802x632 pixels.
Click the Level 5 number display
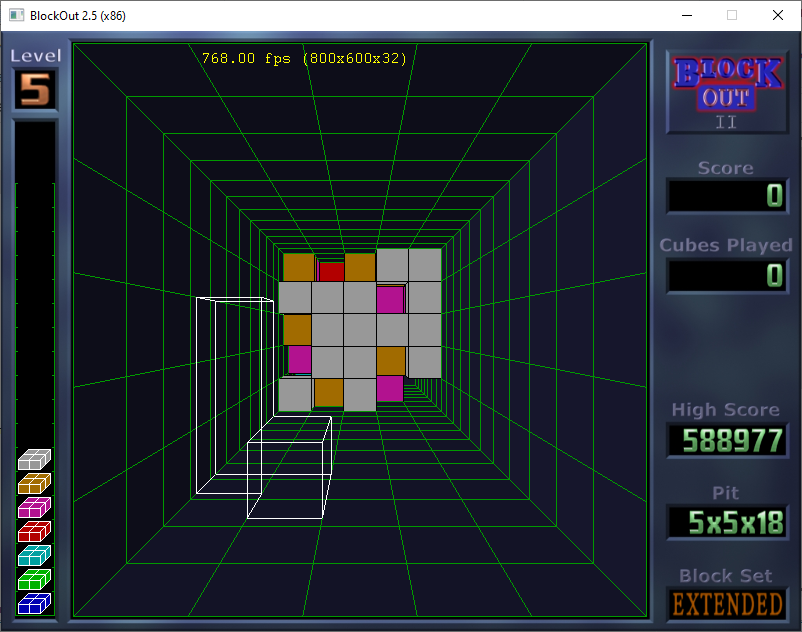pyautogui.click(x=35, y=89)
